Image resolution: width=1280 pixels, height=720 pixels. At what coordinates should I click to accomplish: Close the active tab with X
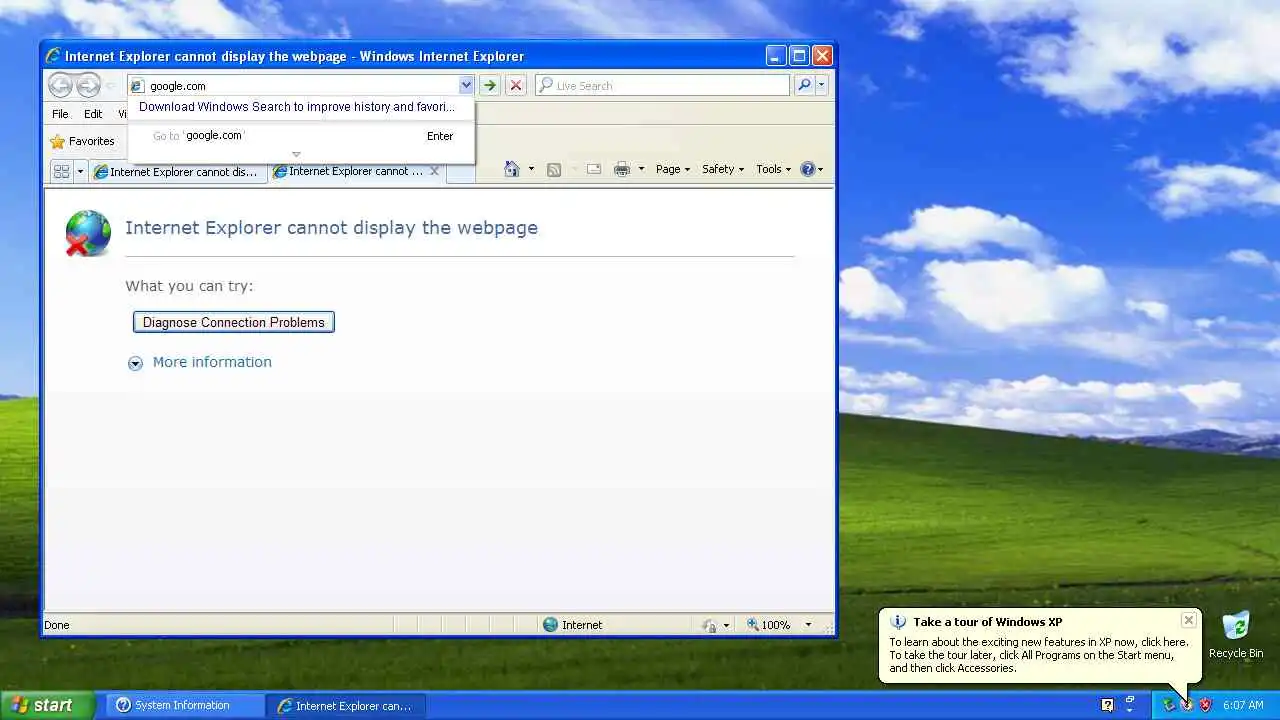click(434, 171)
